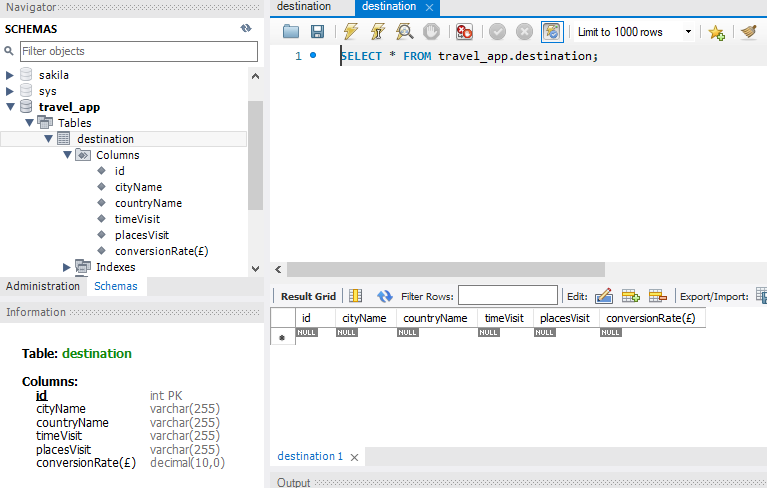Screen dimensions: 767x488
Task: Switch to the first destination query tab
Action: click(304, 7)
